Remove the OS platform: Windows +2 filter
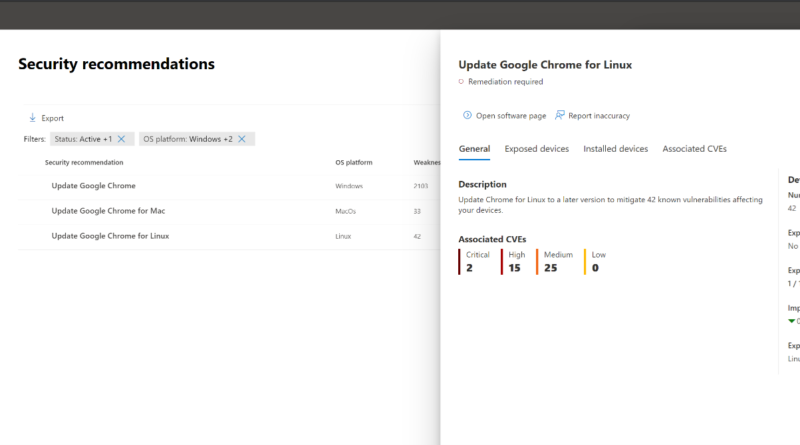The image size is (800, 445). tap(242, 139)
